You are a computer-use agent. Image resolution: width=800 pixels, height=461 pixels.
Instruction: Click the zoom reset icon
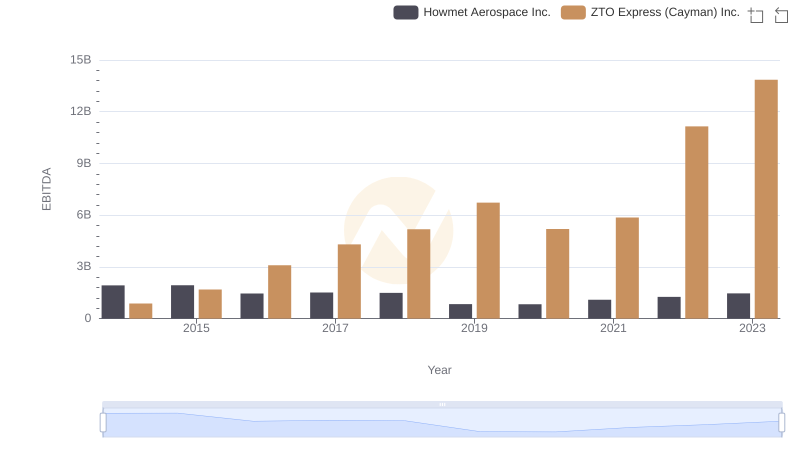781,15
